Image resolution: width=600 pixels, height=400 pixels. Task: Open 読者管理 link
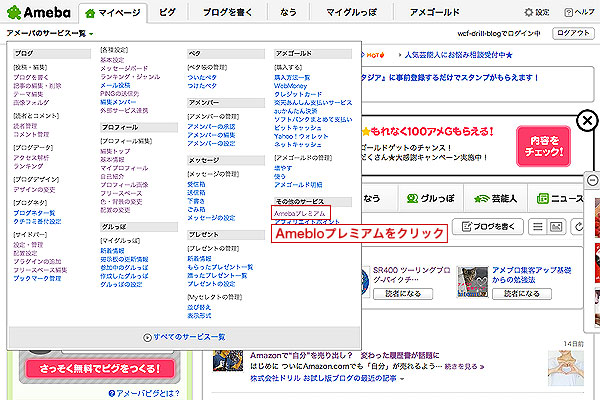tap(25, 126)
